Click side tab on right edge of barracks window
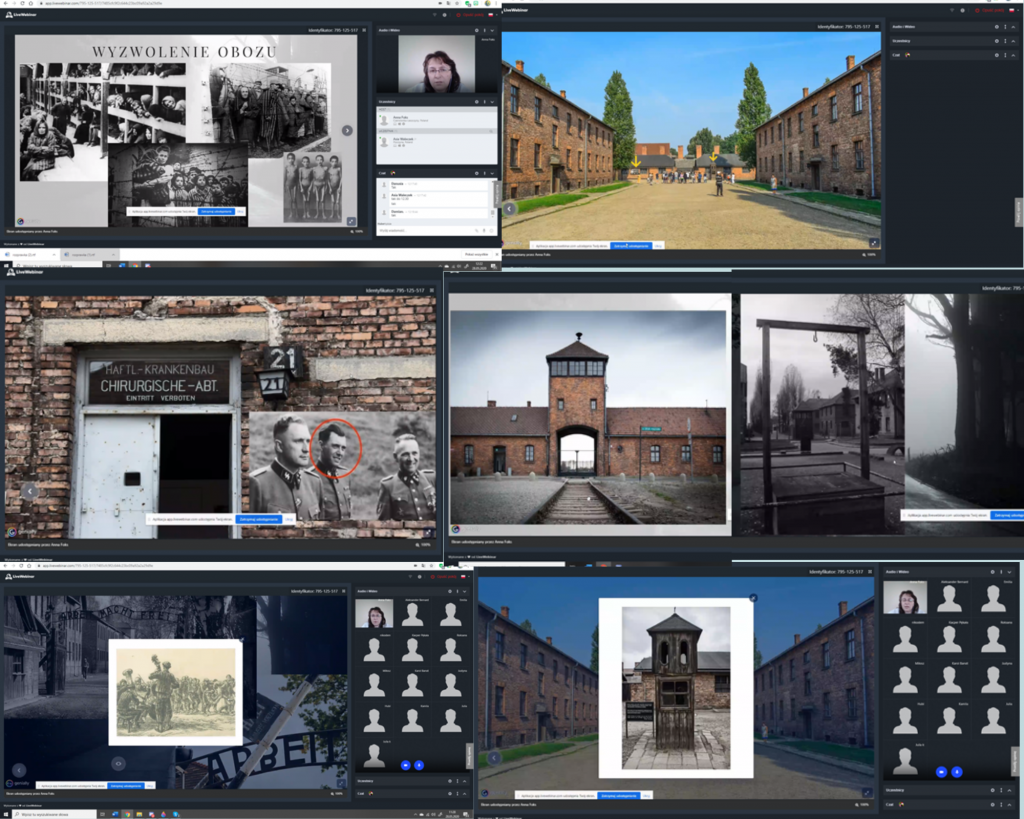The width and height of the screenshot is (1024, 819). [x=1019, y=211]
